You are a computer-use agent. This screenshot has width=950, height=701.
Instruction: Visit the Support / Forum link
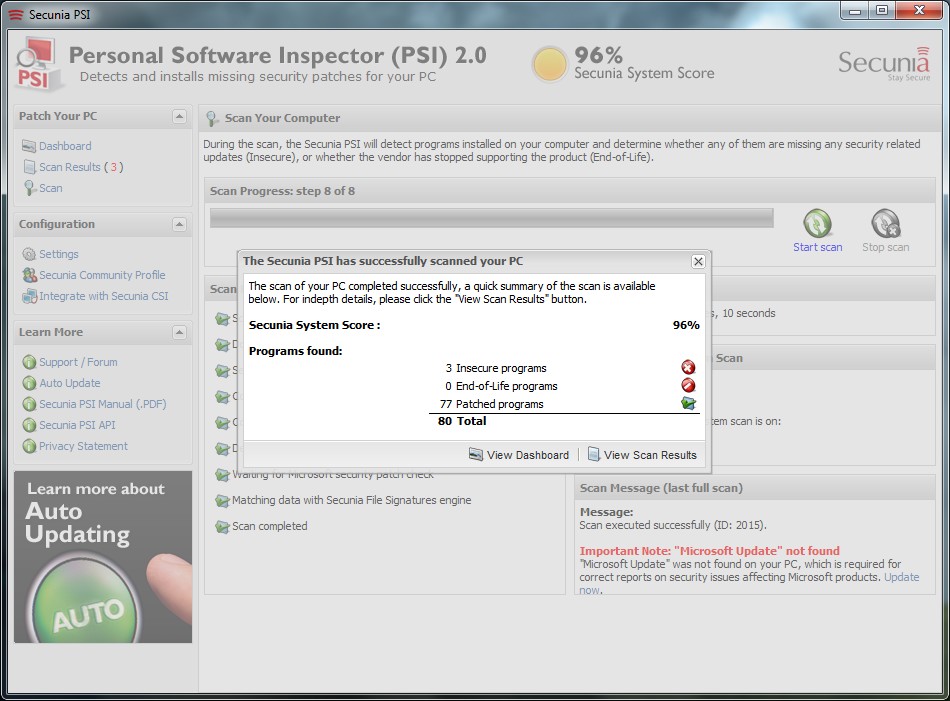[78, 362]
